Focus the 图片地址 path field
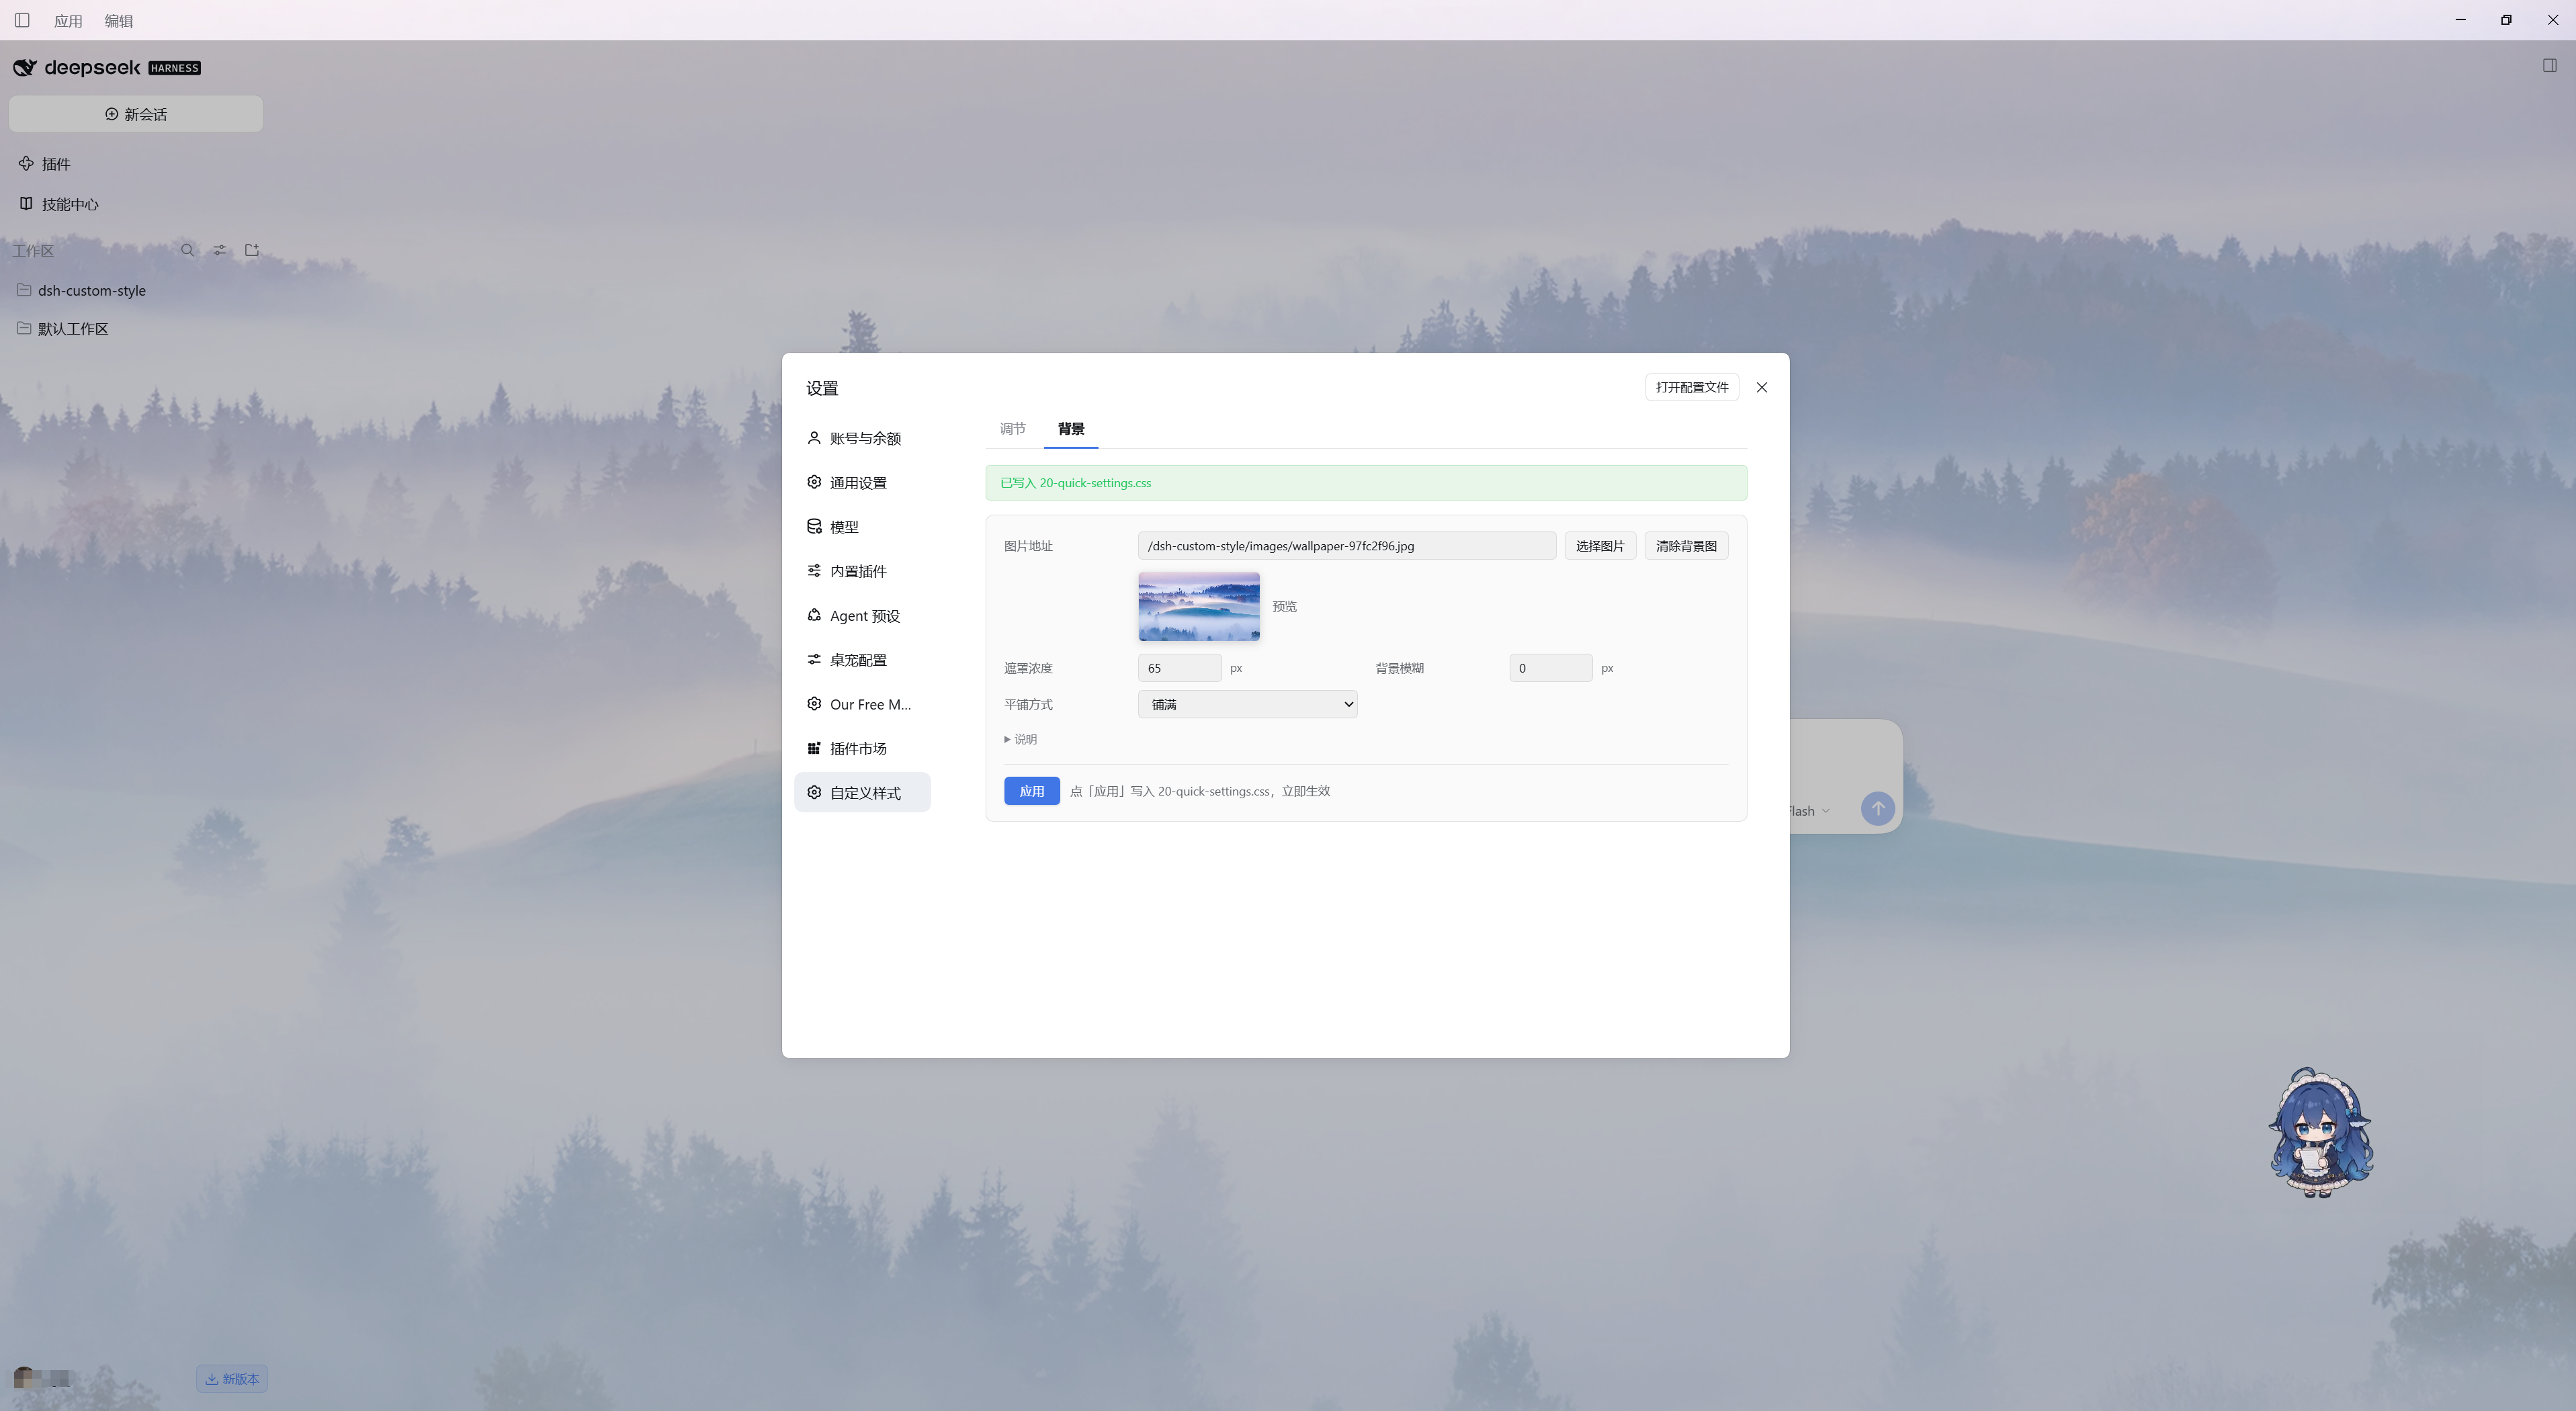2576x1411 pixels. click(x=1346, y=546)
